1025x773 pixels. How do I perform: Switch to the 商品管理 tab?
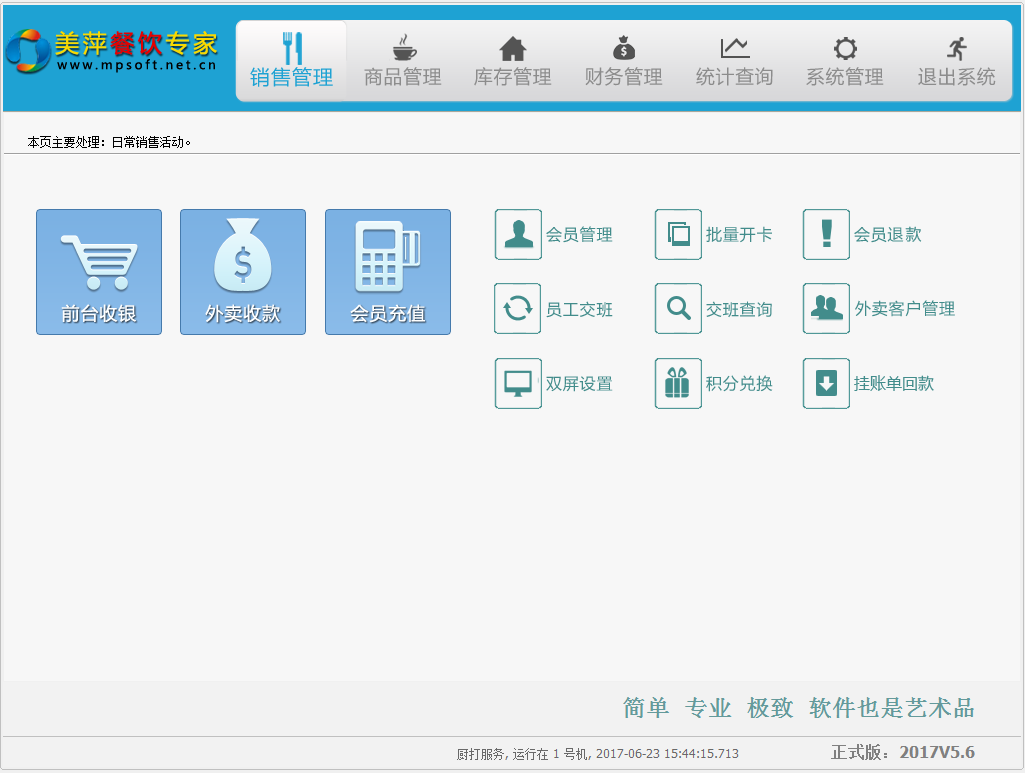tap(403, 61)
